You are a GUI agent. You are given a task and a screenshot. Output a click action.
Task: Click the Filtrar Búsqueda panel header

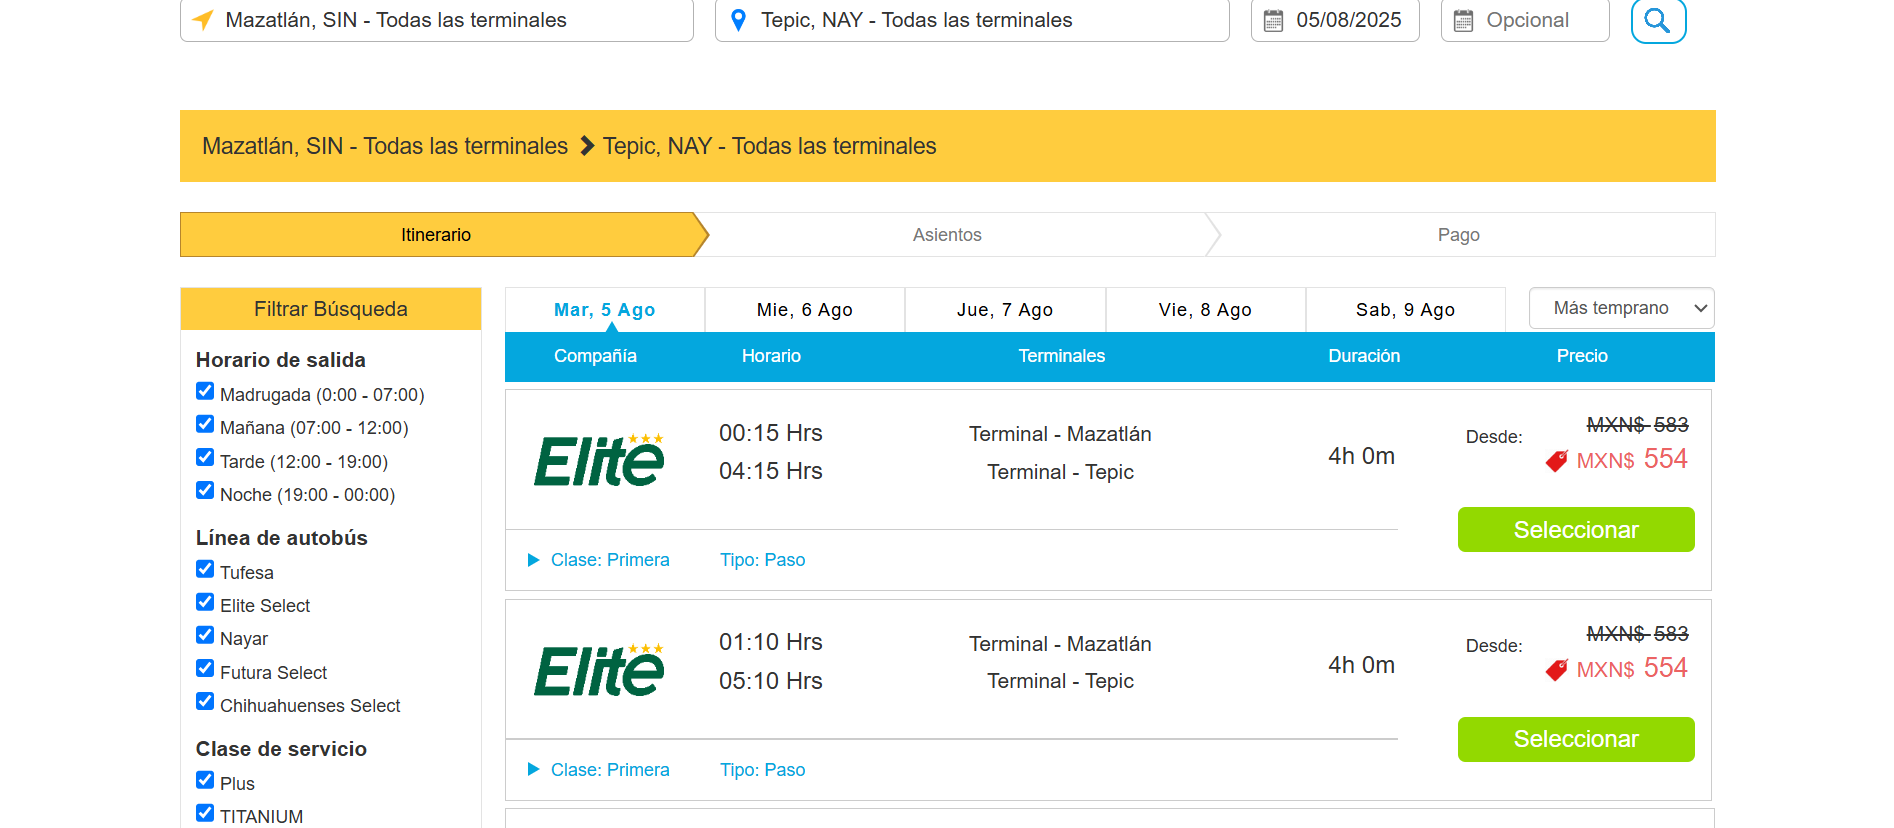pyautogui.click(x=331, y=309)
